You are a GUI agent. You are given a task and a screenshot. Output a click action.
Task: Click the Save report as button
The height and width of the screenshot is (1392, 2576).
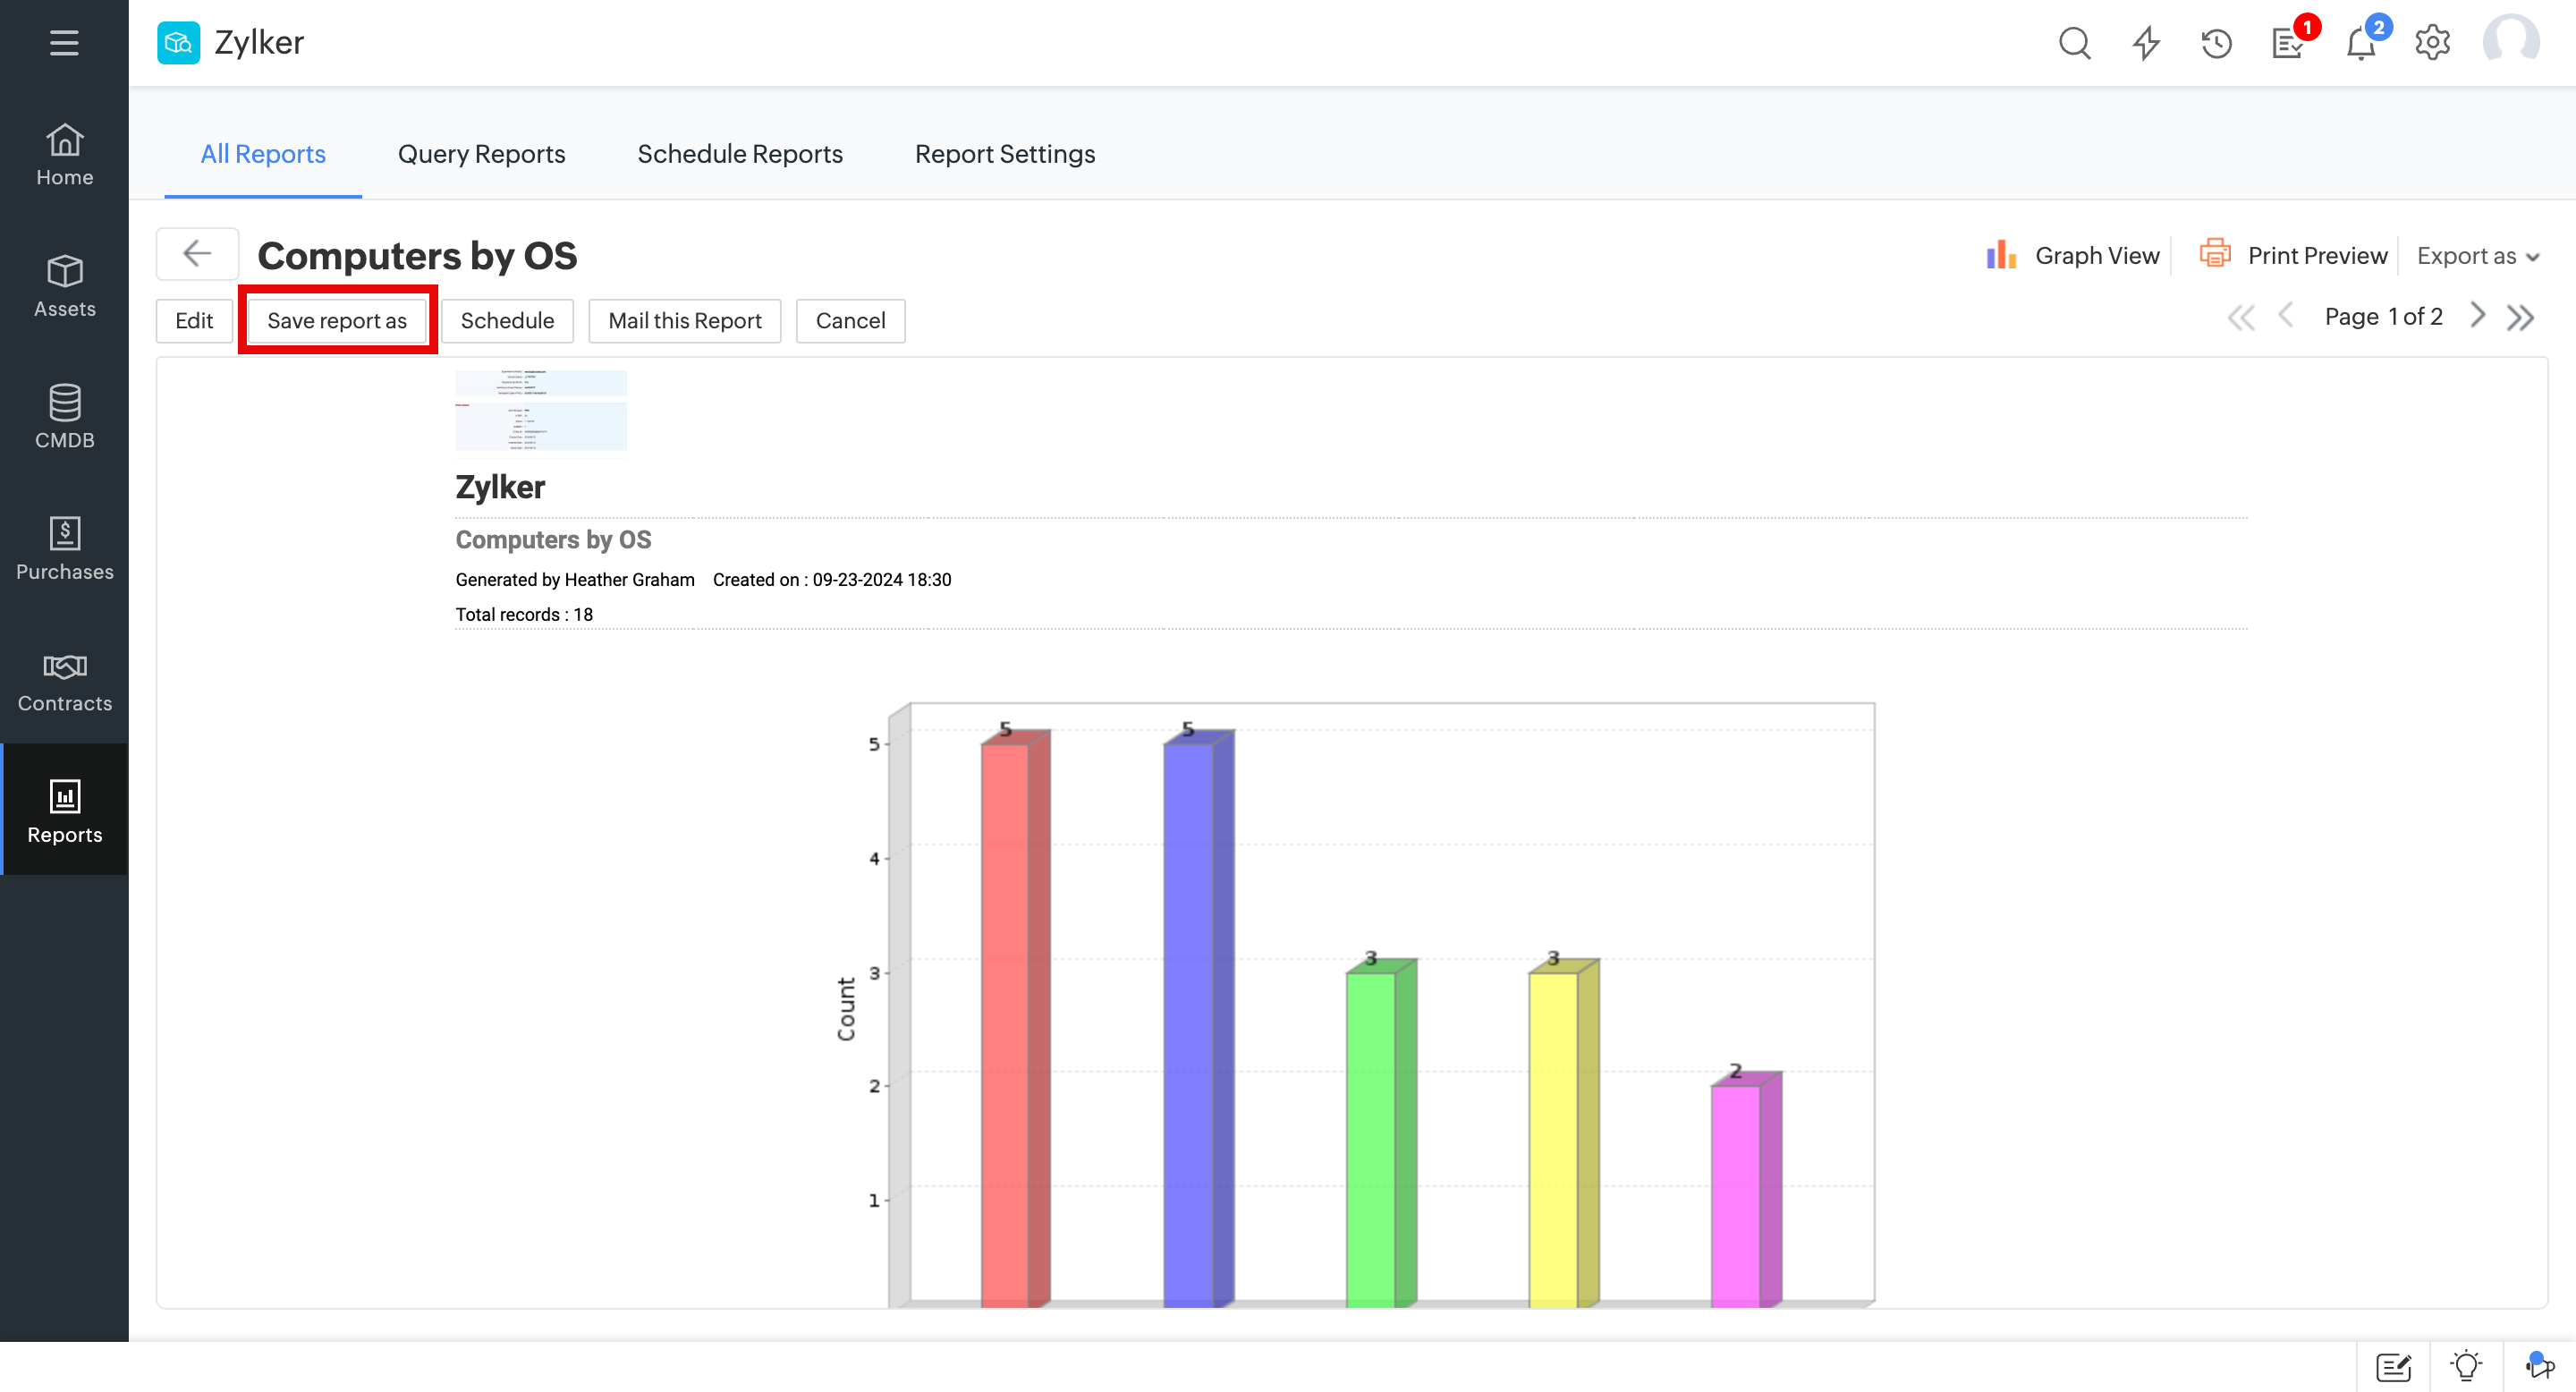click(x=337, y=320)
